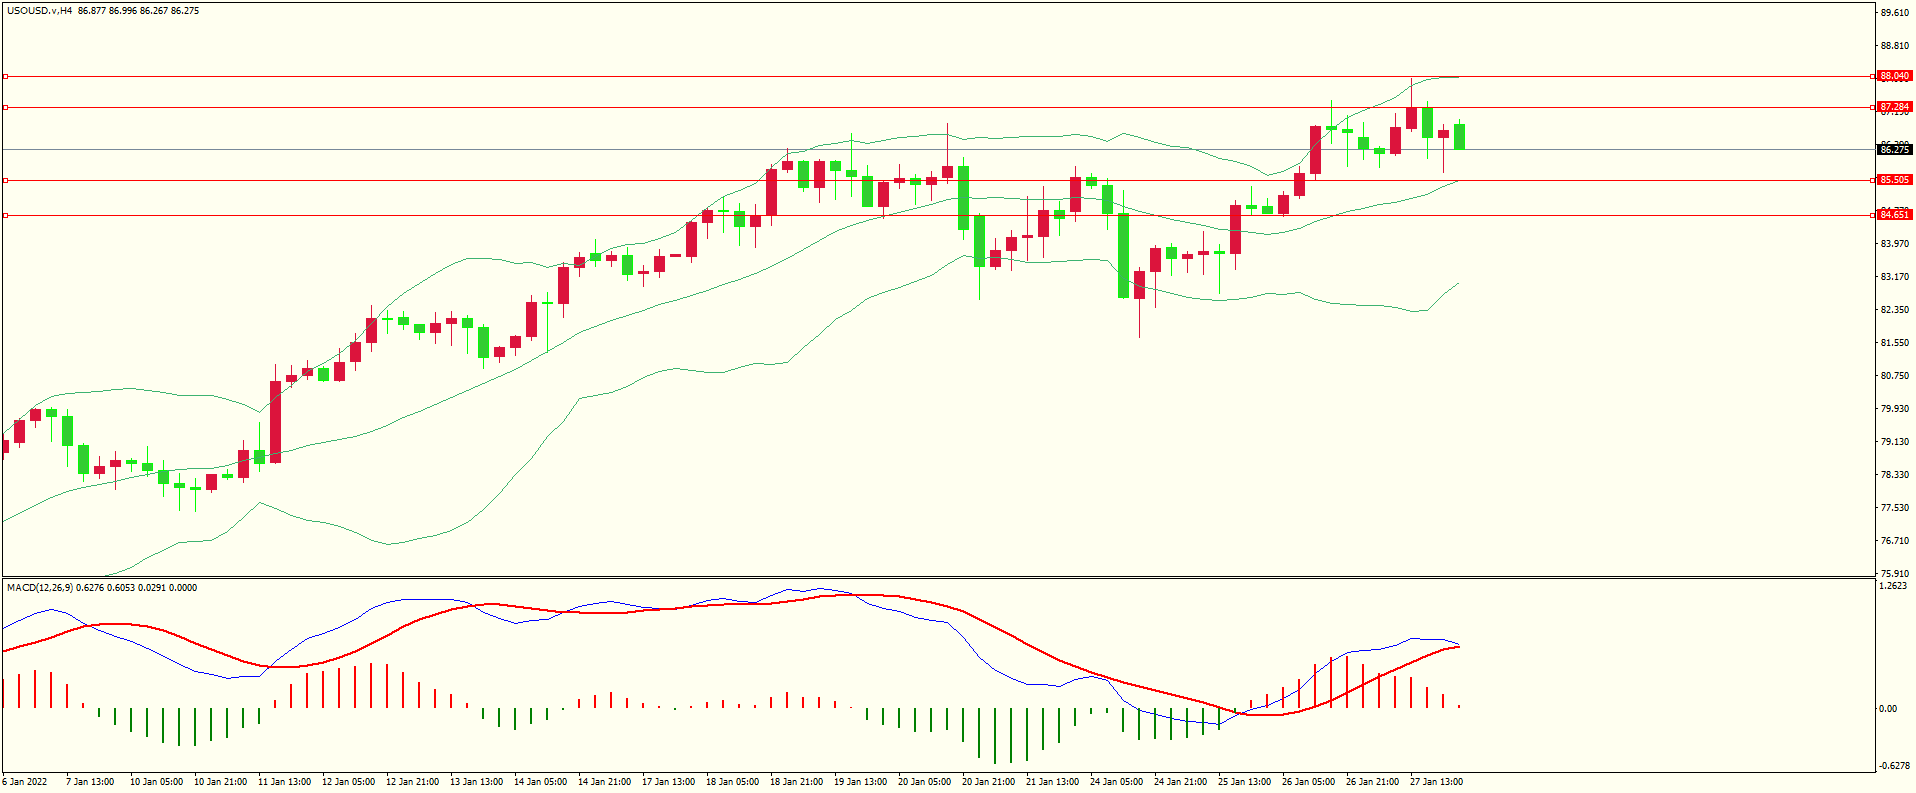Screen dimensions: 1916x793
Task: Click the USOUSD.v,H4 symbol title text
Action: [38, 11]
